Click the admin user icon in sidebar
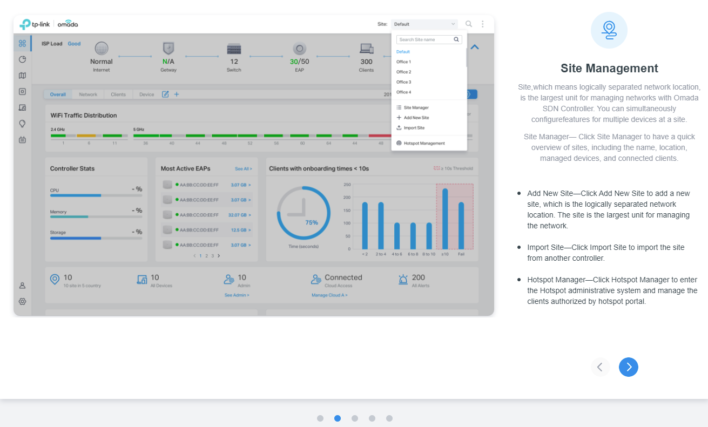This screenshot has width=708, height=427. coord(23,286)
